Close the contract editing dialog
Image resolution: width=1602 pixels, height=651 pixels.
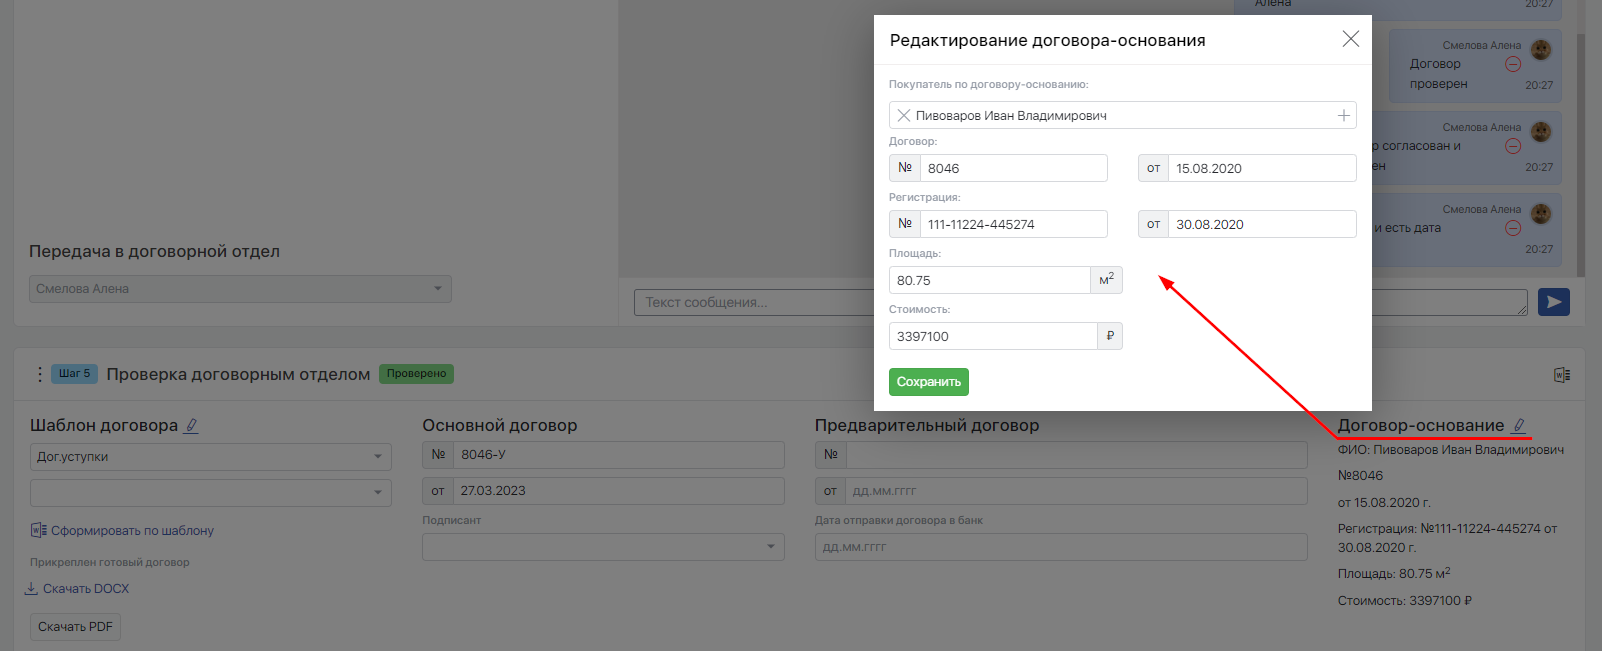(1350, 39)
